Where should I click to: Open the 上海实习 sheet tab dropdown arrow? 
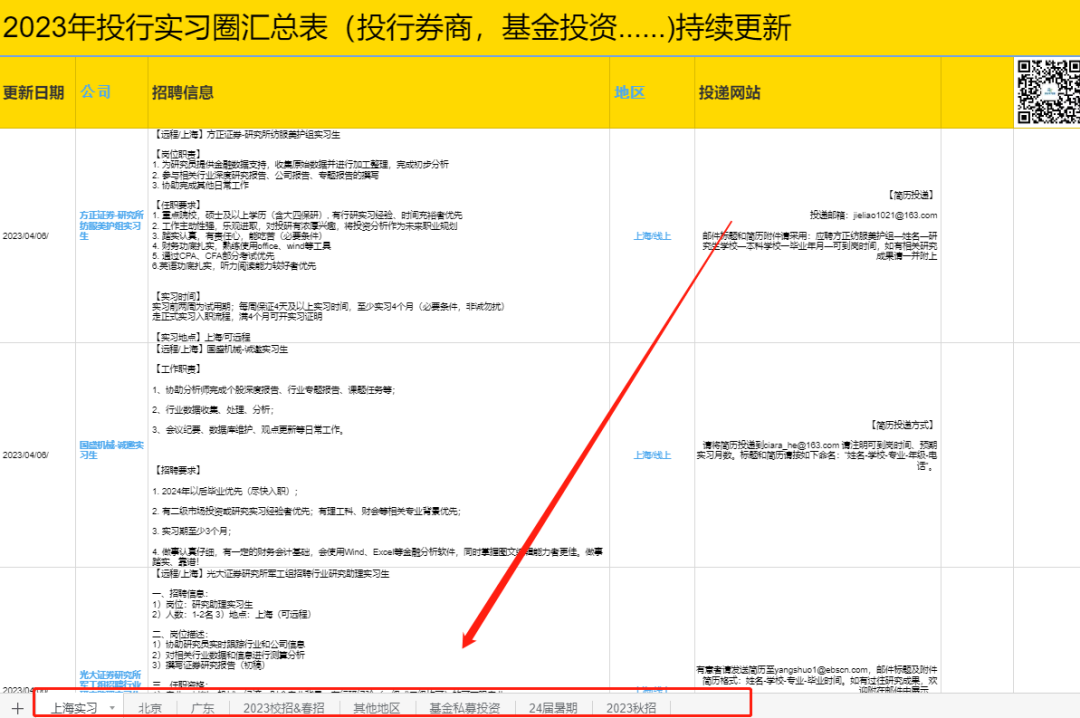pos(112,708)
